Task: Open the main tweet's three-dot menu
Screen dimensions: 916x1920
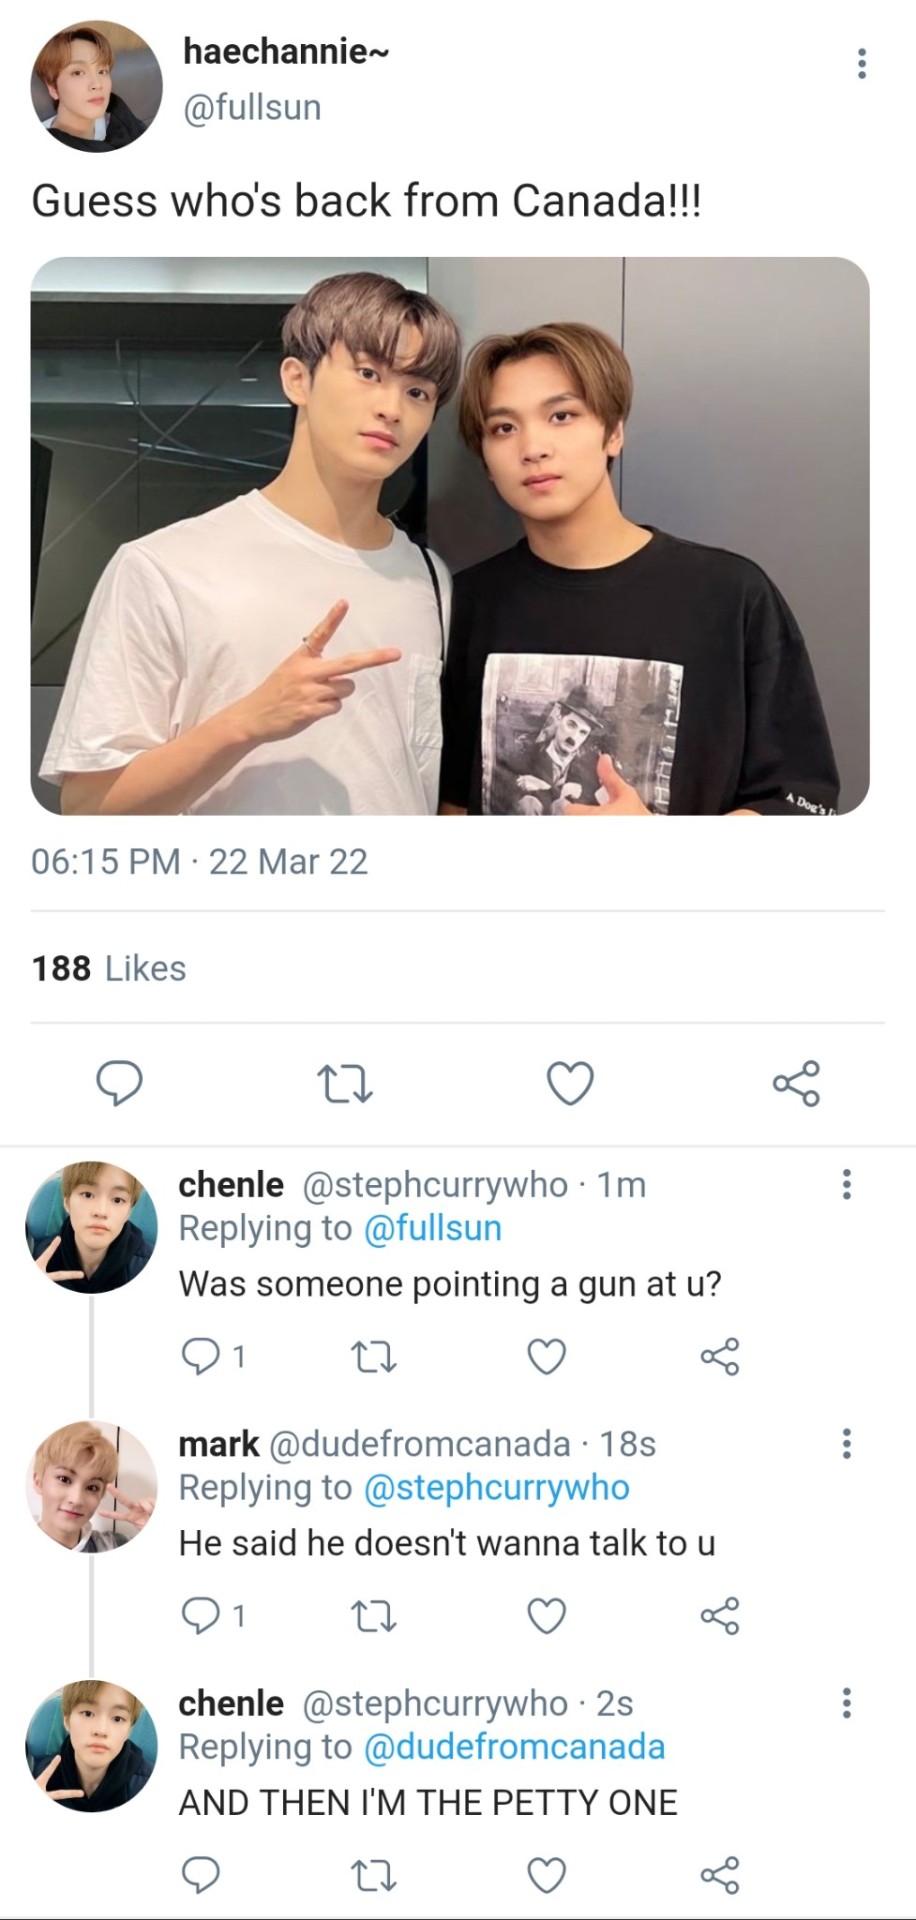Action: [x=861, y=64]
